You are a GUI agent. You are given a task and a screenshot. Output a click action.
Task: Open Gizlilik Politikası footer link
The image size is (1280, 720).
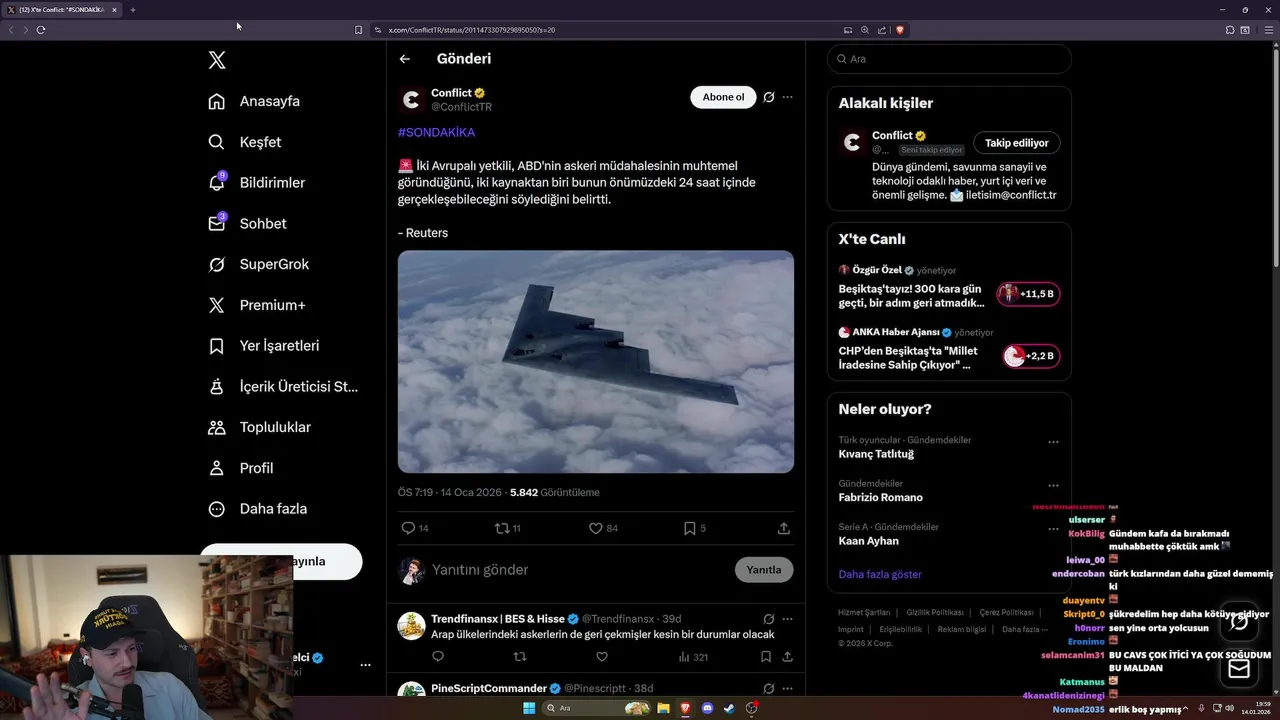point(935,612)
